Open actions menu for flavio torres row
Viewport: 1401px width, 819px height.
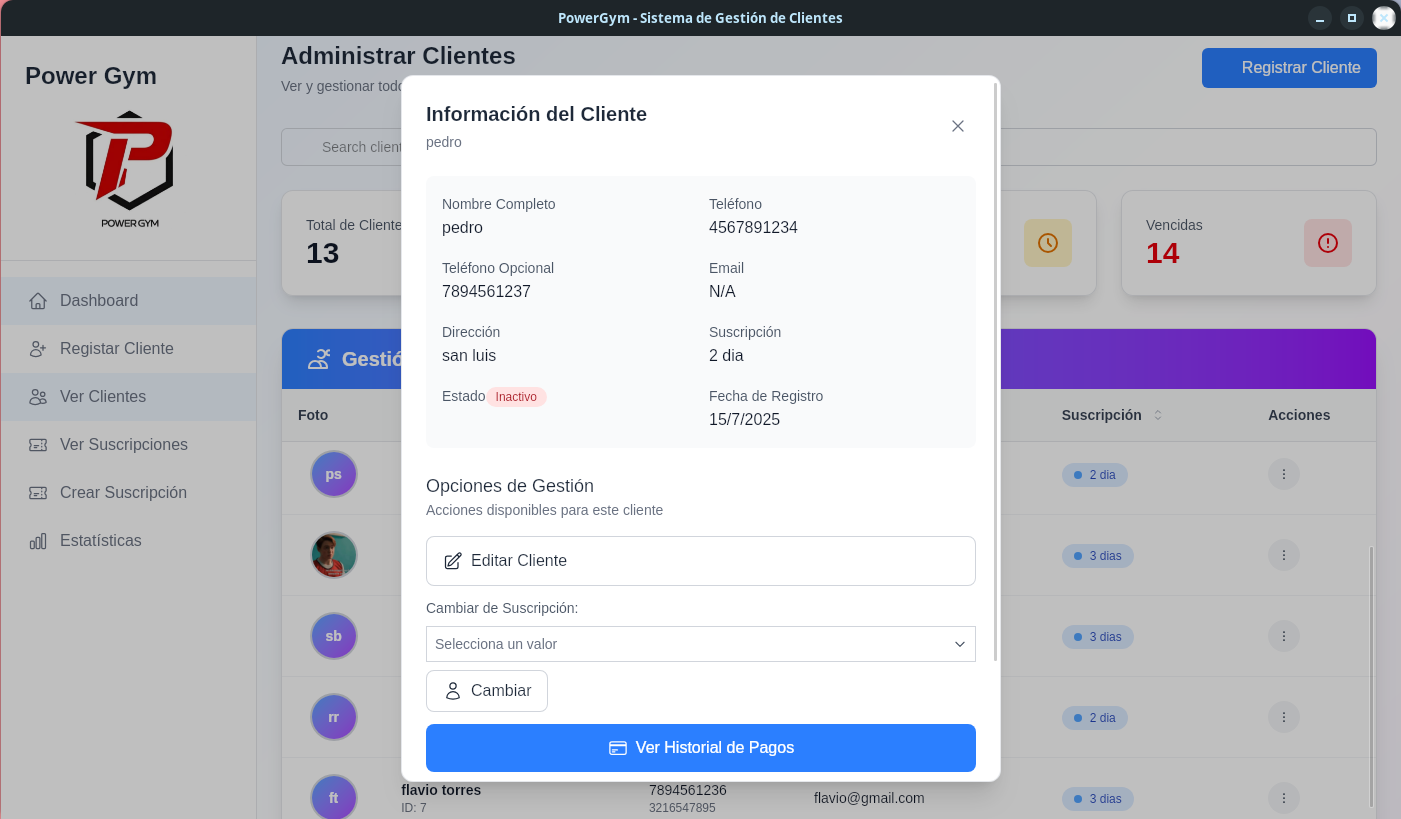[1284, 798]
